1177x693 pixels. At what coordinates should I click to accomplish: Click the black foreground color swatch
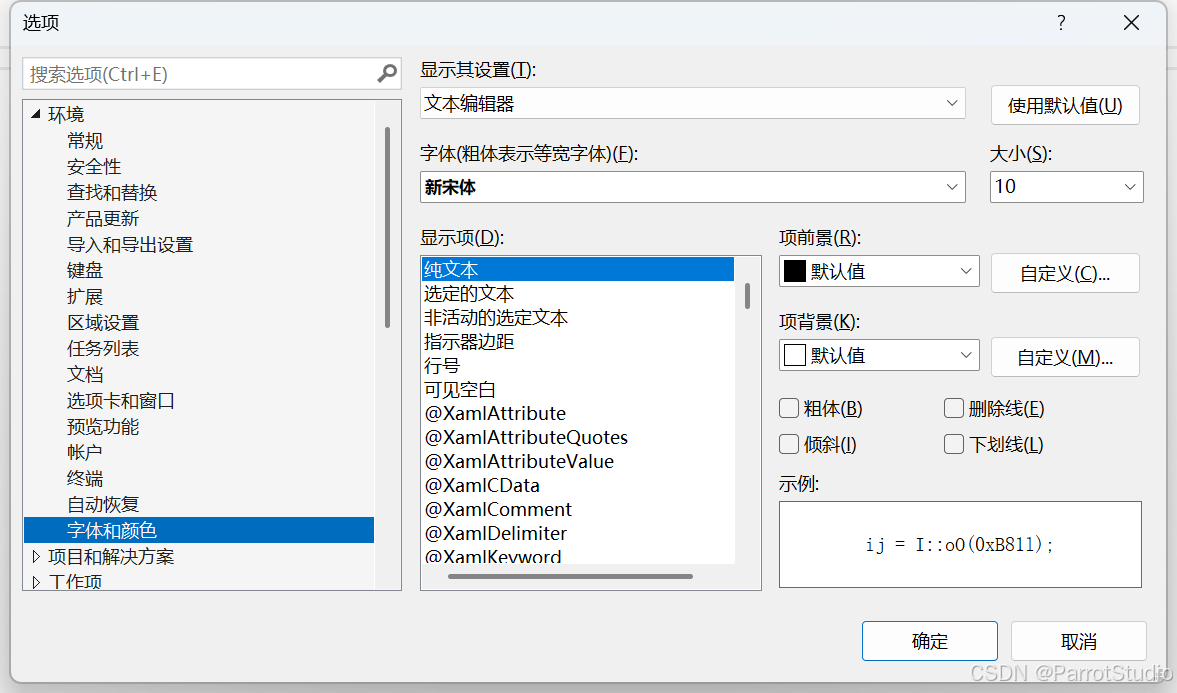[x=795, y=271]
